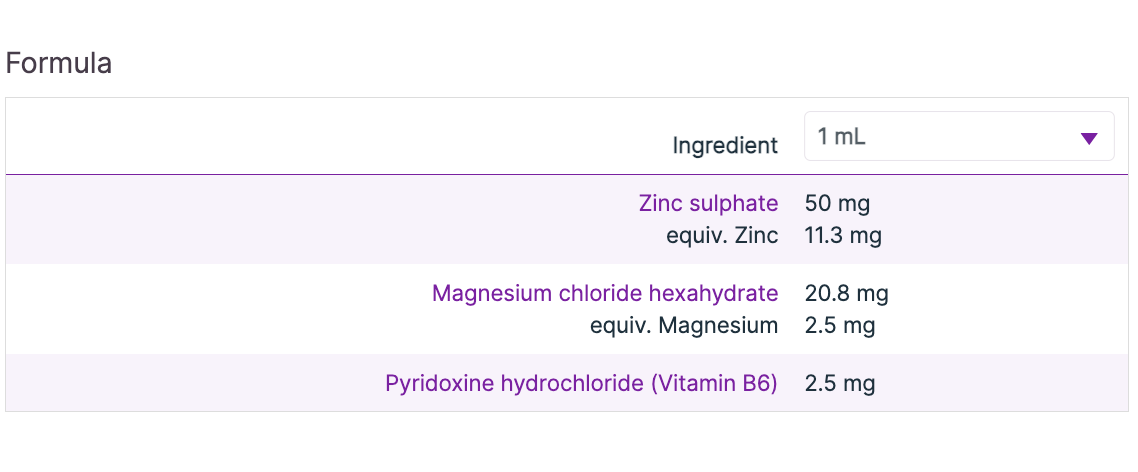1138x472 pixels.
Task: Select the 11.3 mg zinc equivalent value
Action: 842,236
